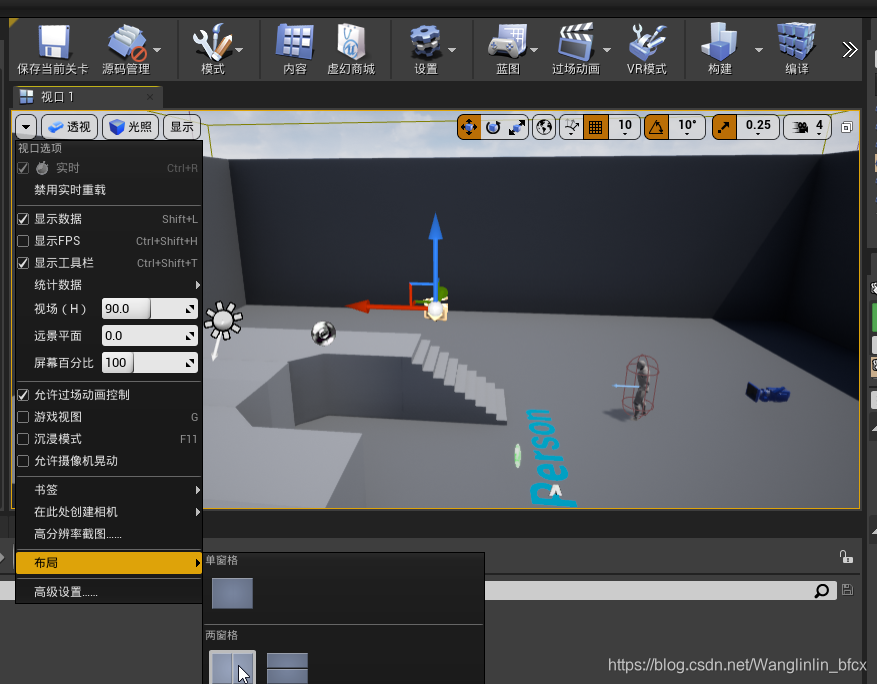
Task: Toggle rotation snapping angle icon
Action: point(656,128)
